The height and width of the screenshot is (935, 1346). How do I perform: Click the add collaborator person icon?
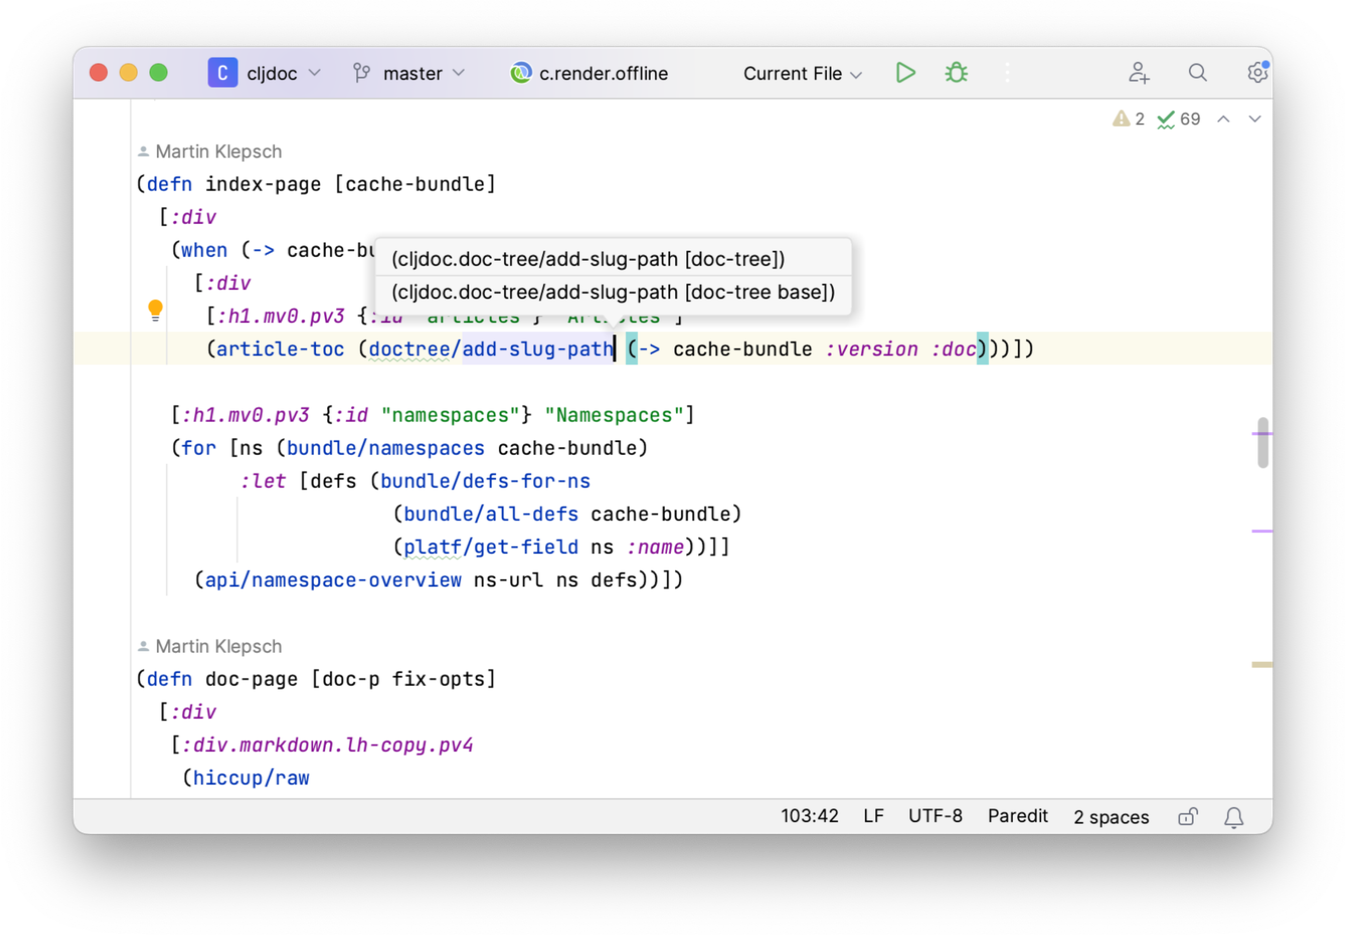pos(1139,72)
